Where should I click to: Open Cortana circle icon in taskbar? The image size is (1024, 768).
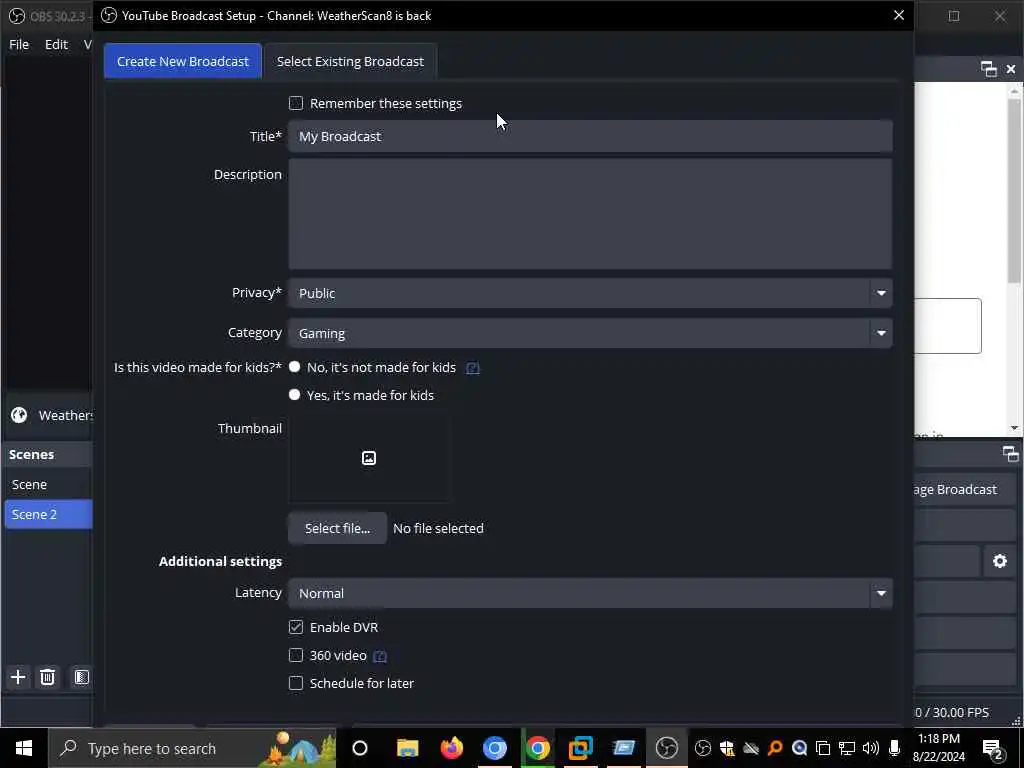pos(360,748)
